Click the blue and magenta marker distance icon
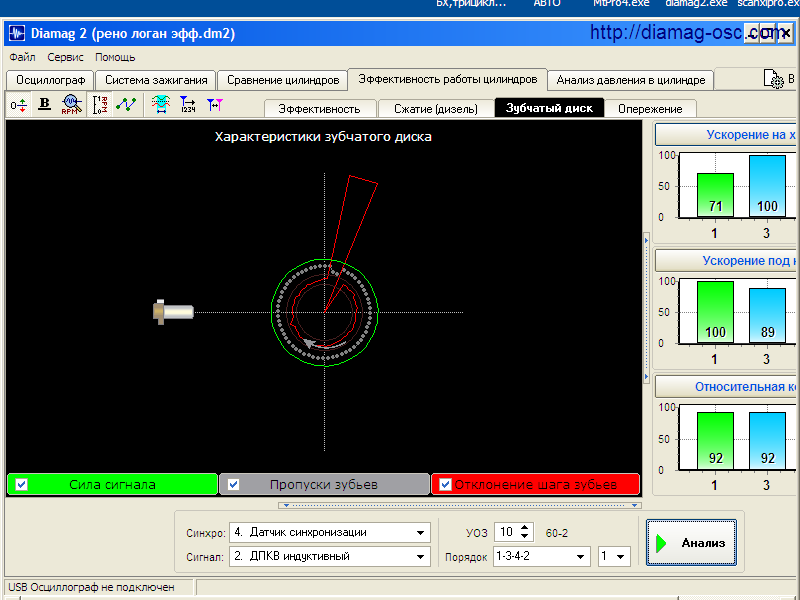 [x=215, y=105]
